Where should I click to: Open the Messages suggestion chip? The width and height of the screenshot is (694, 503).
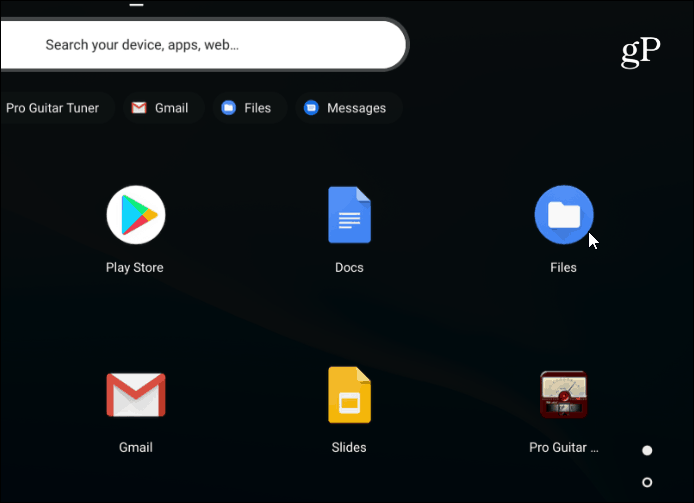349,108
